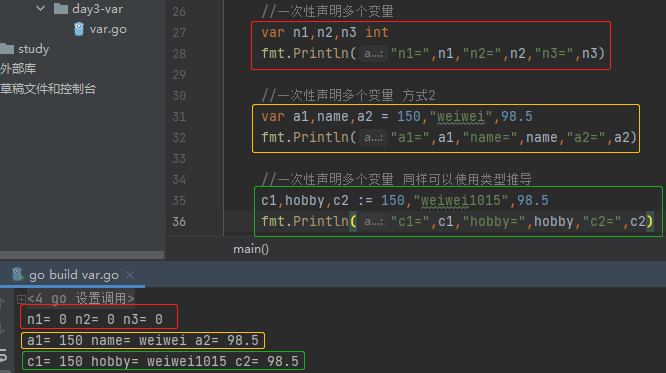Click the comment on line 34
Screen dimensions: 666x373
396,179
